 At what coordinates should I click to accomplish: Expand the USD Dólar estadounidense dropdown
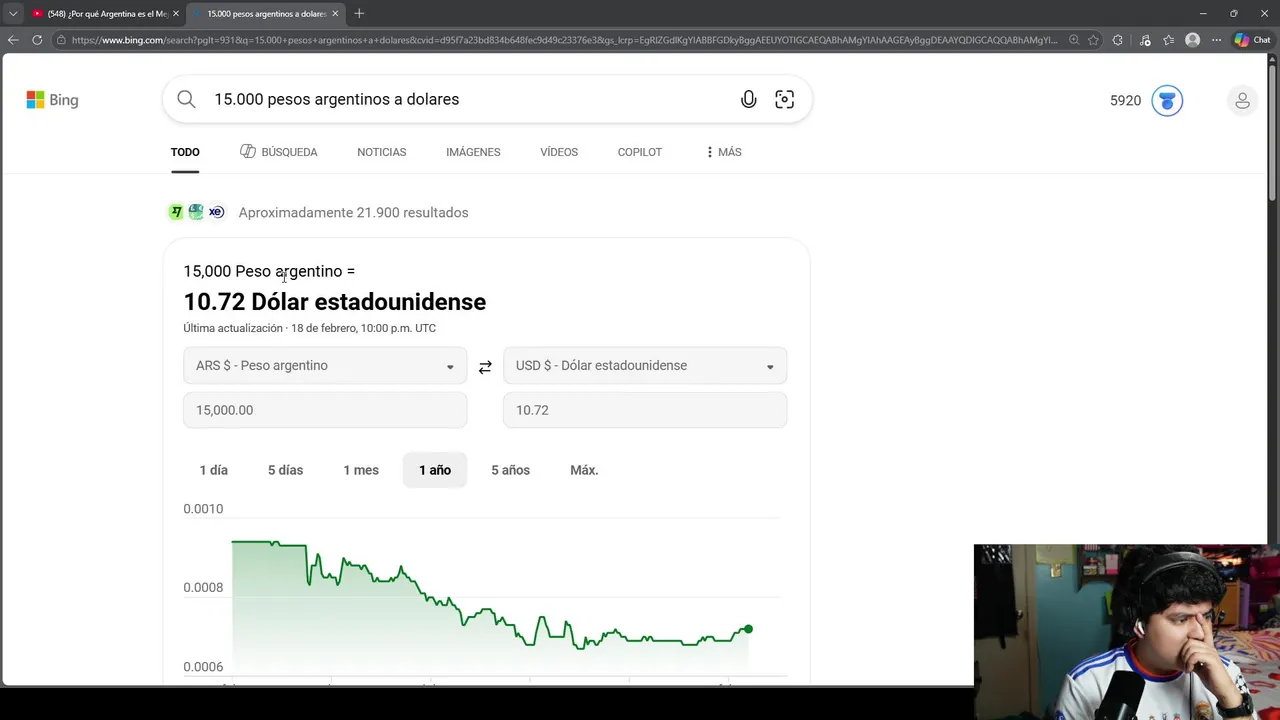(x=645, y=366)
